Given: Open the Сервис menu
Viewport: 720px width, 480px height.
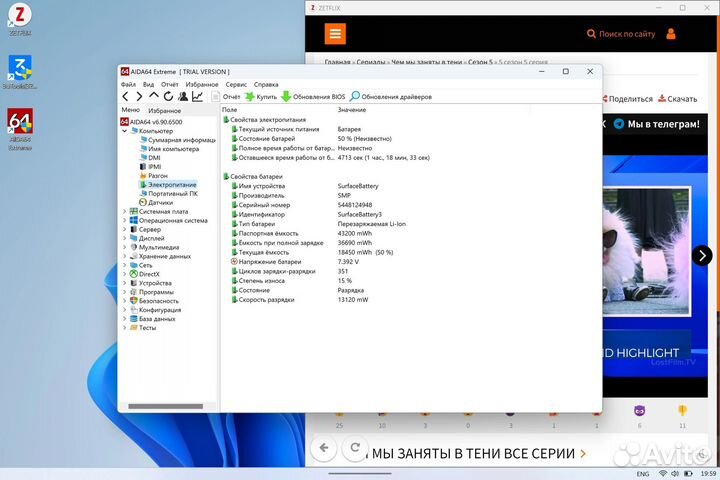Looking at the screenshot, I should point(236,85).
